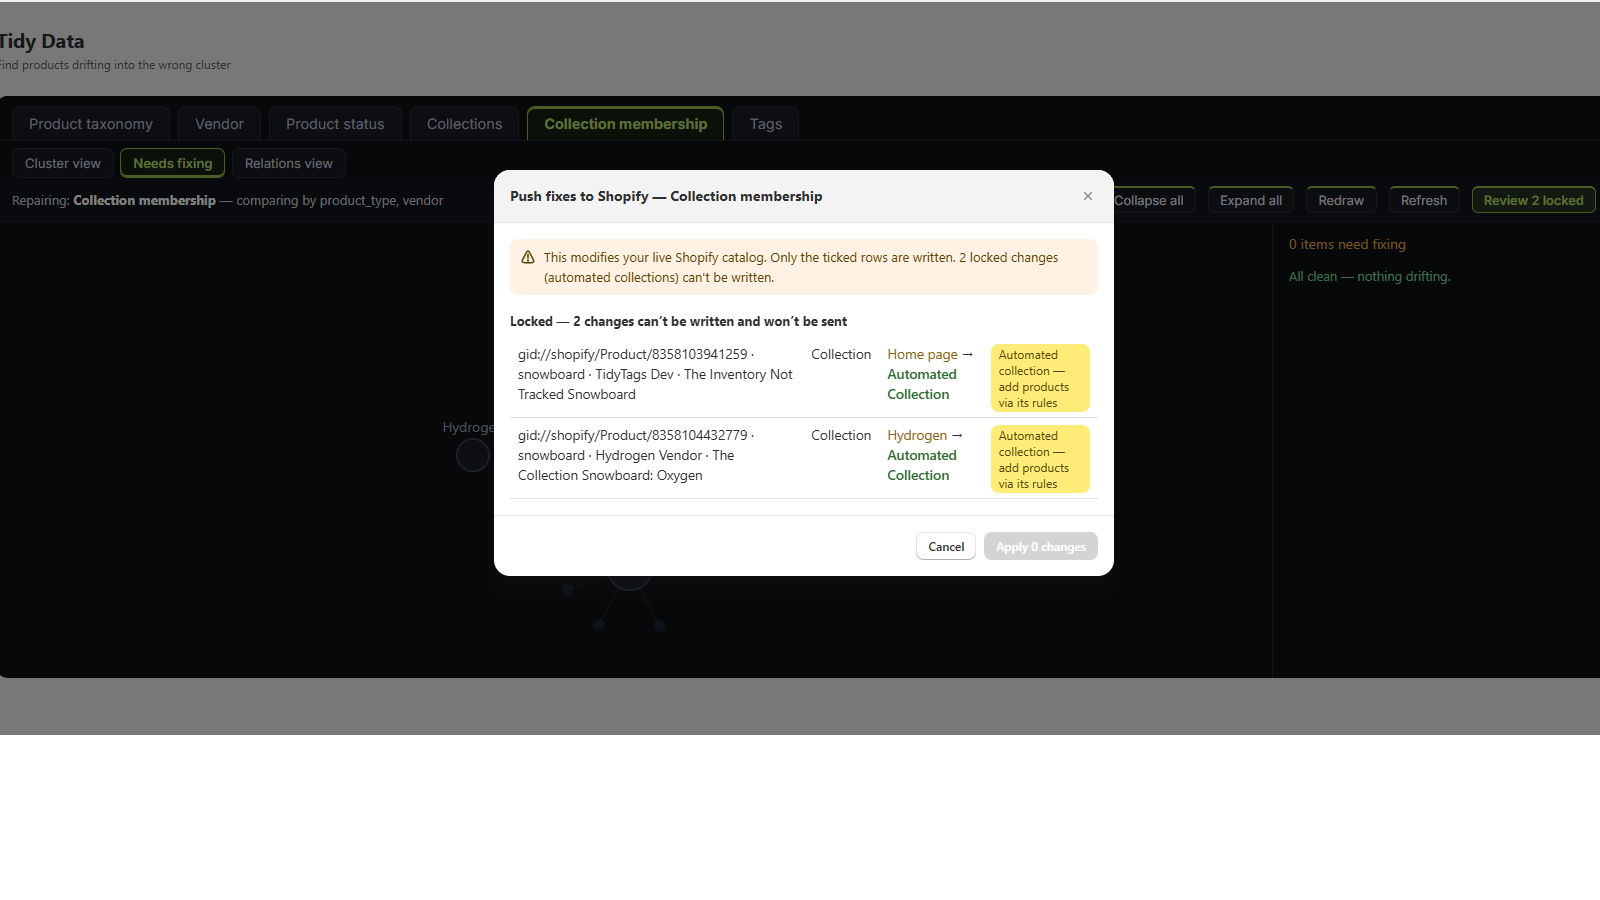Switch to Cluster view

[x=63, y=163]
